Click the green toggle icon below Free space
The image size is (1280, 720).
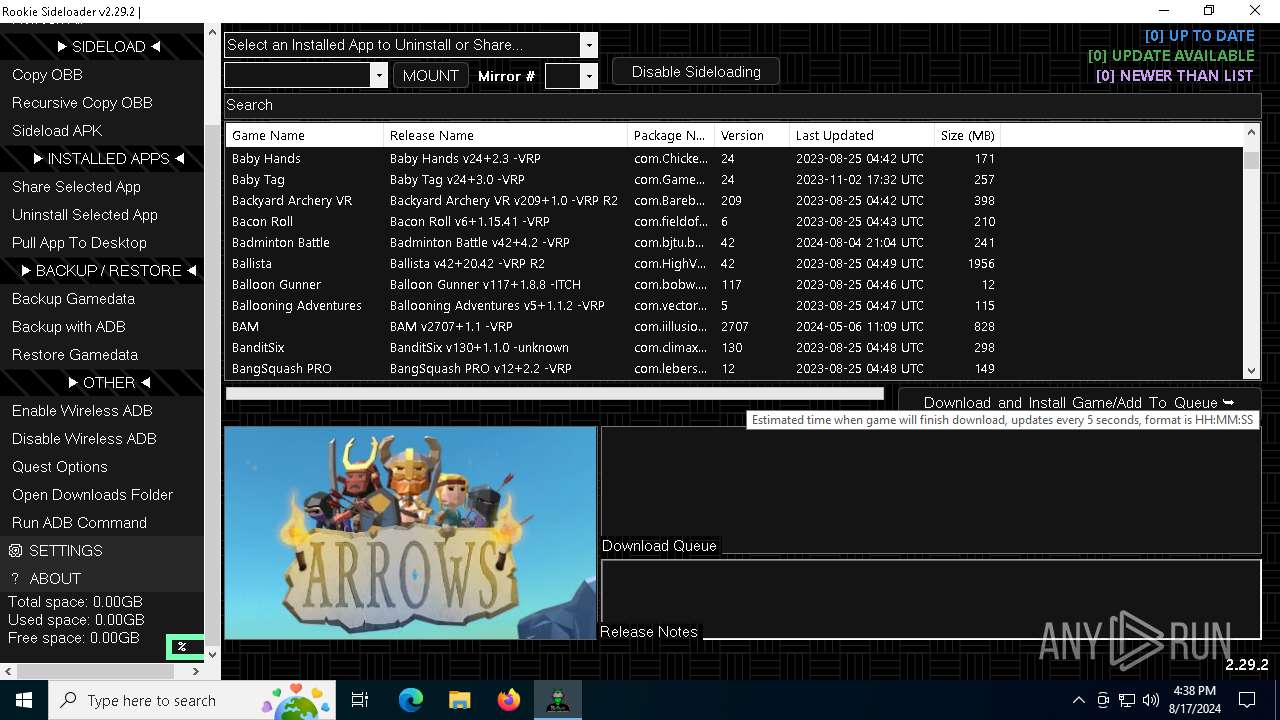click(184, 647)
